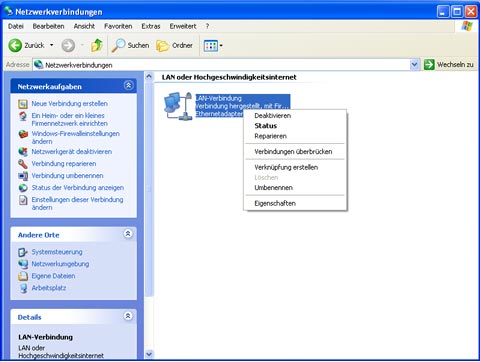480x362 pixels.
Task: Choose Eigenschaften in the context menu
Action: point(295,203)
